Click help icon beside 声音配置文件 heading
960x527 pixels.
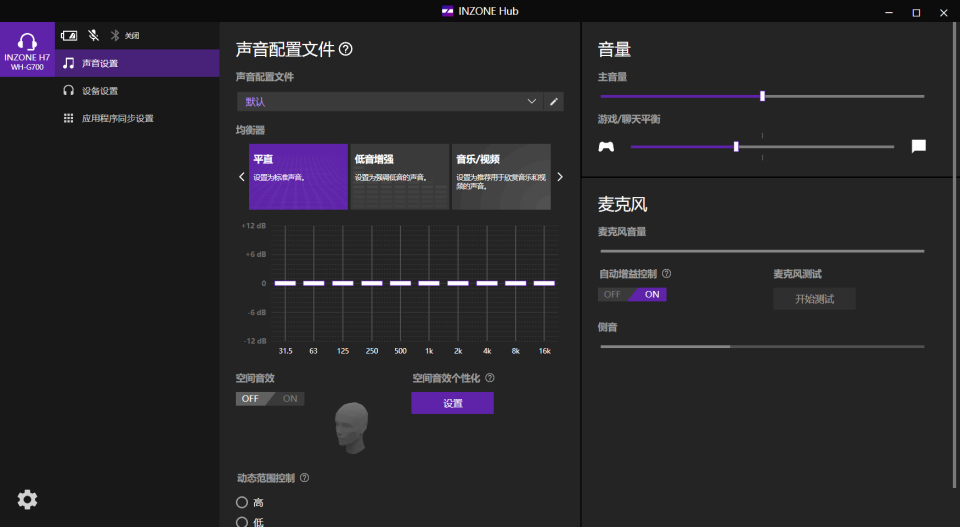coord(346,49)
